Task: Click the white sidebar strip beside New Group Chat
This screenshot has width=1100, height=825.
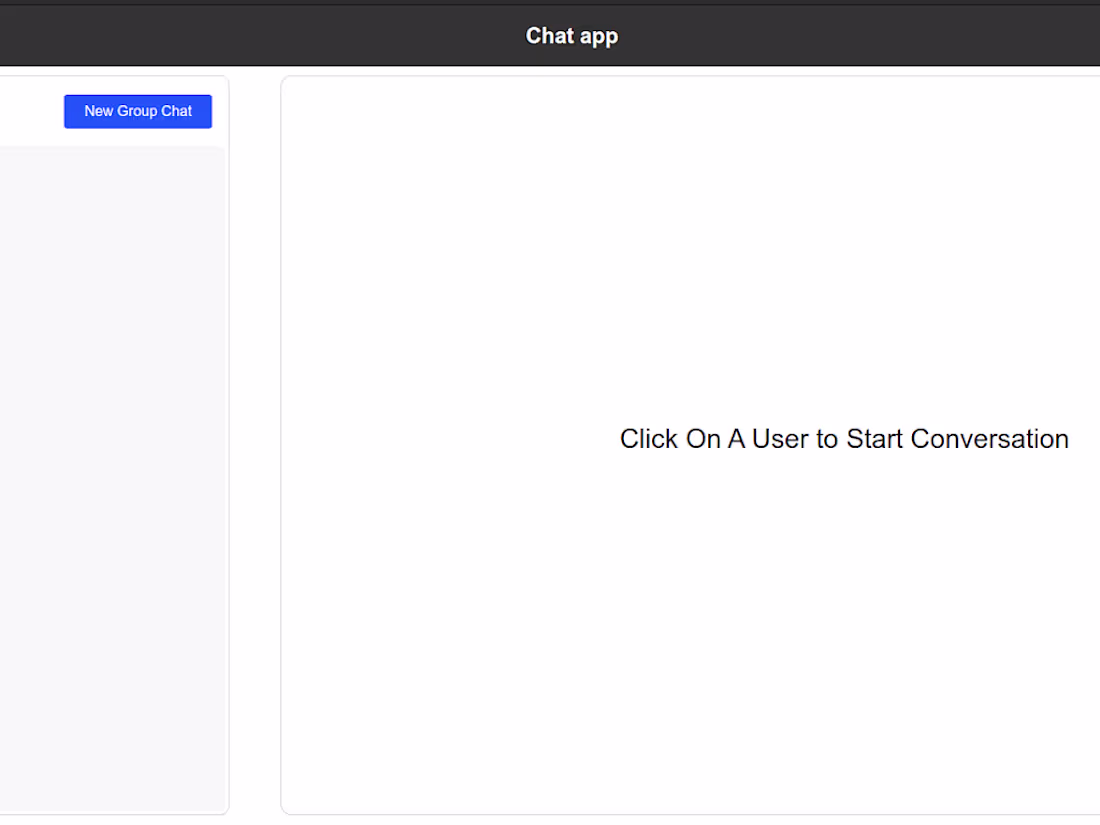Action: pos(30,111)
